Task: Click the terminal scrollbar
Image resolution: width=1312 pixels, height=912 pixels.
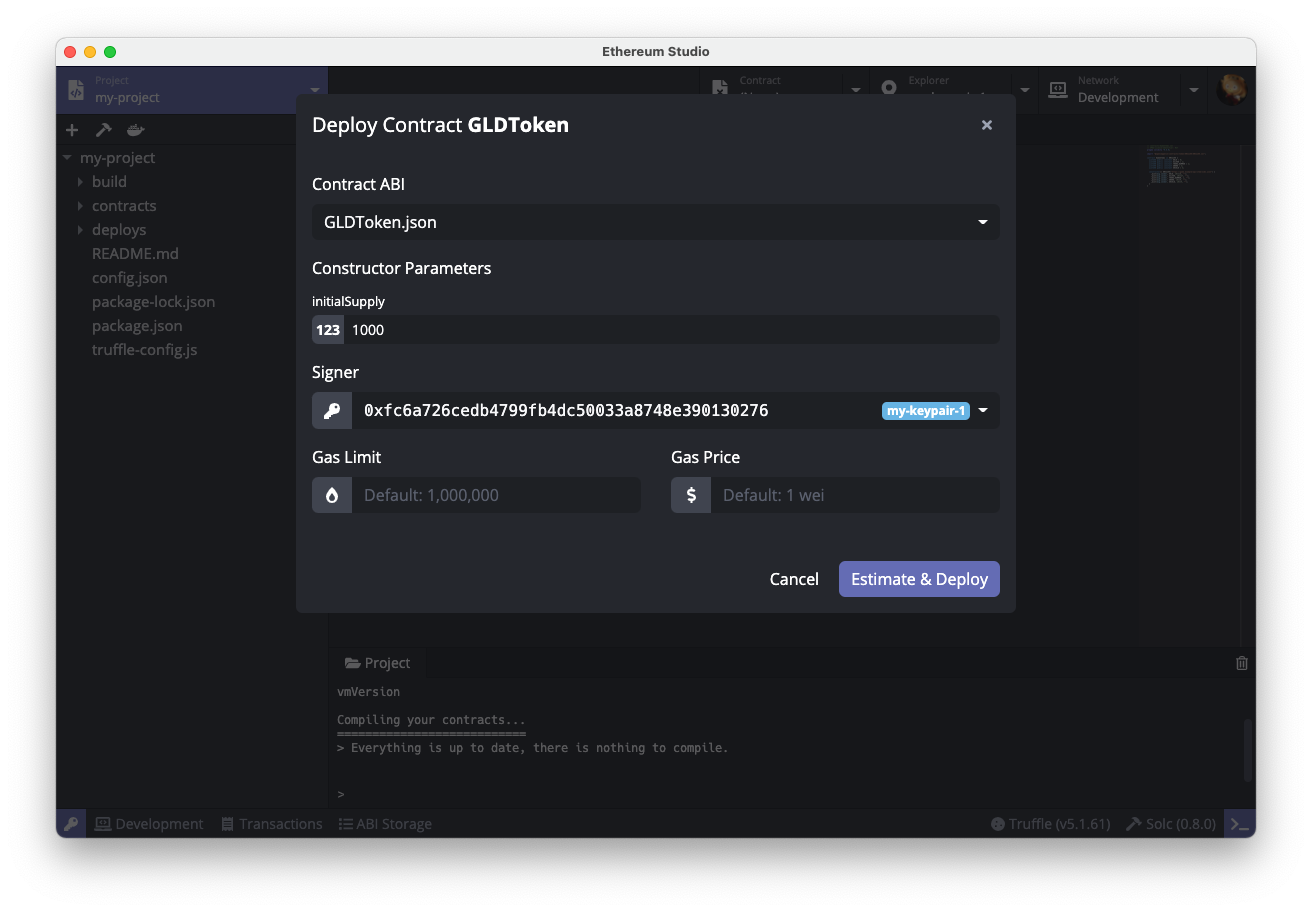Action: [1247, 750]
